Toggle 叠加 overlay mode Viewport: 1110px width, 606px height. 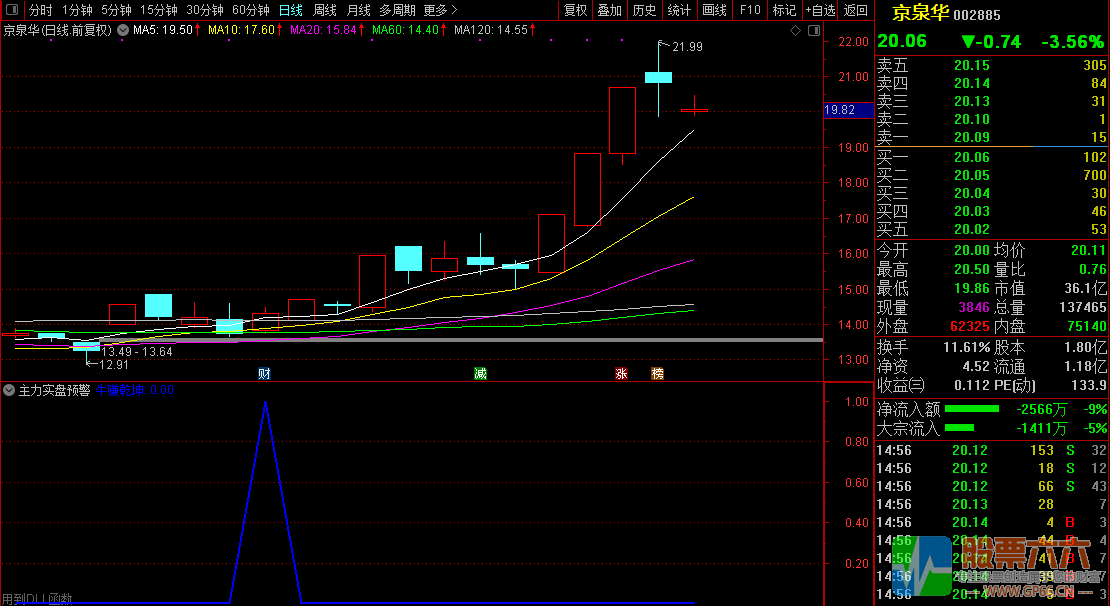pos(609,10)
